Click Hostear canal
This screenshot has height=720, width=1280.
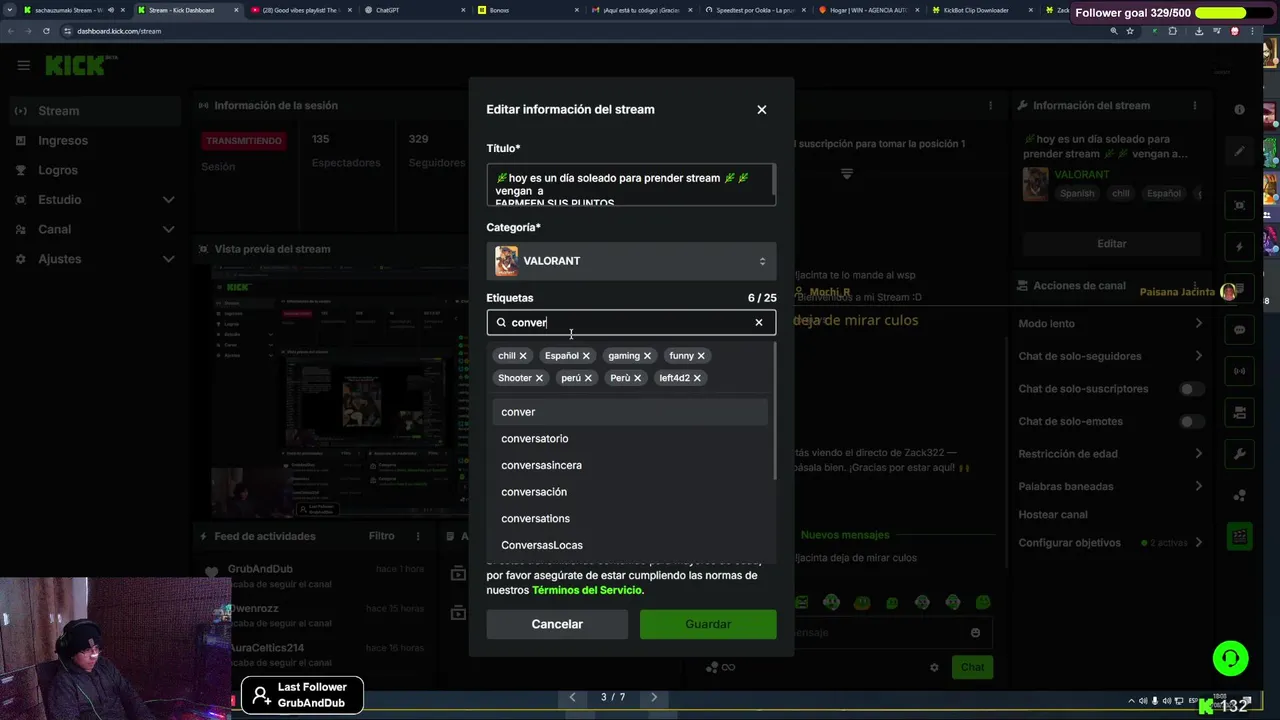[1052, 515]
